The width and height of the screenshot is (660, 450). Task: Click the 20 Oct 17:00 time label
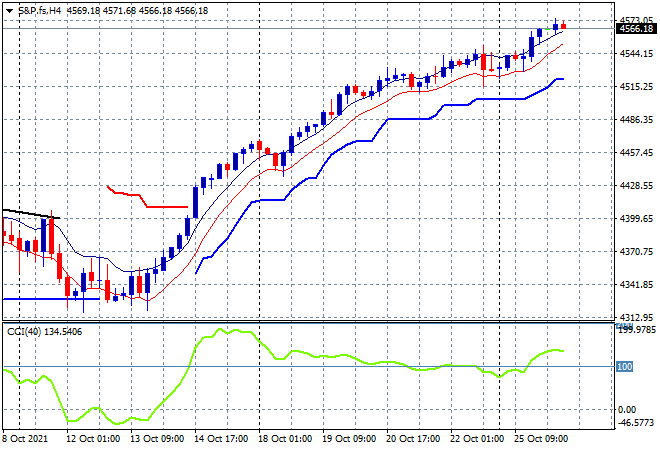pos(413,439)
